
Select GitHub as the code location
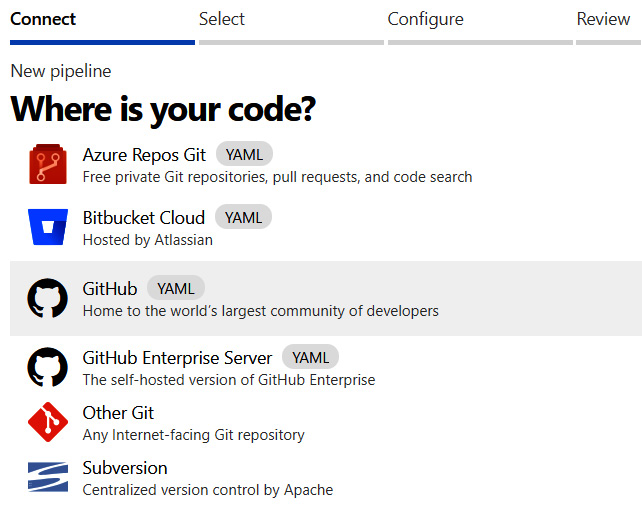coord(326,298)
